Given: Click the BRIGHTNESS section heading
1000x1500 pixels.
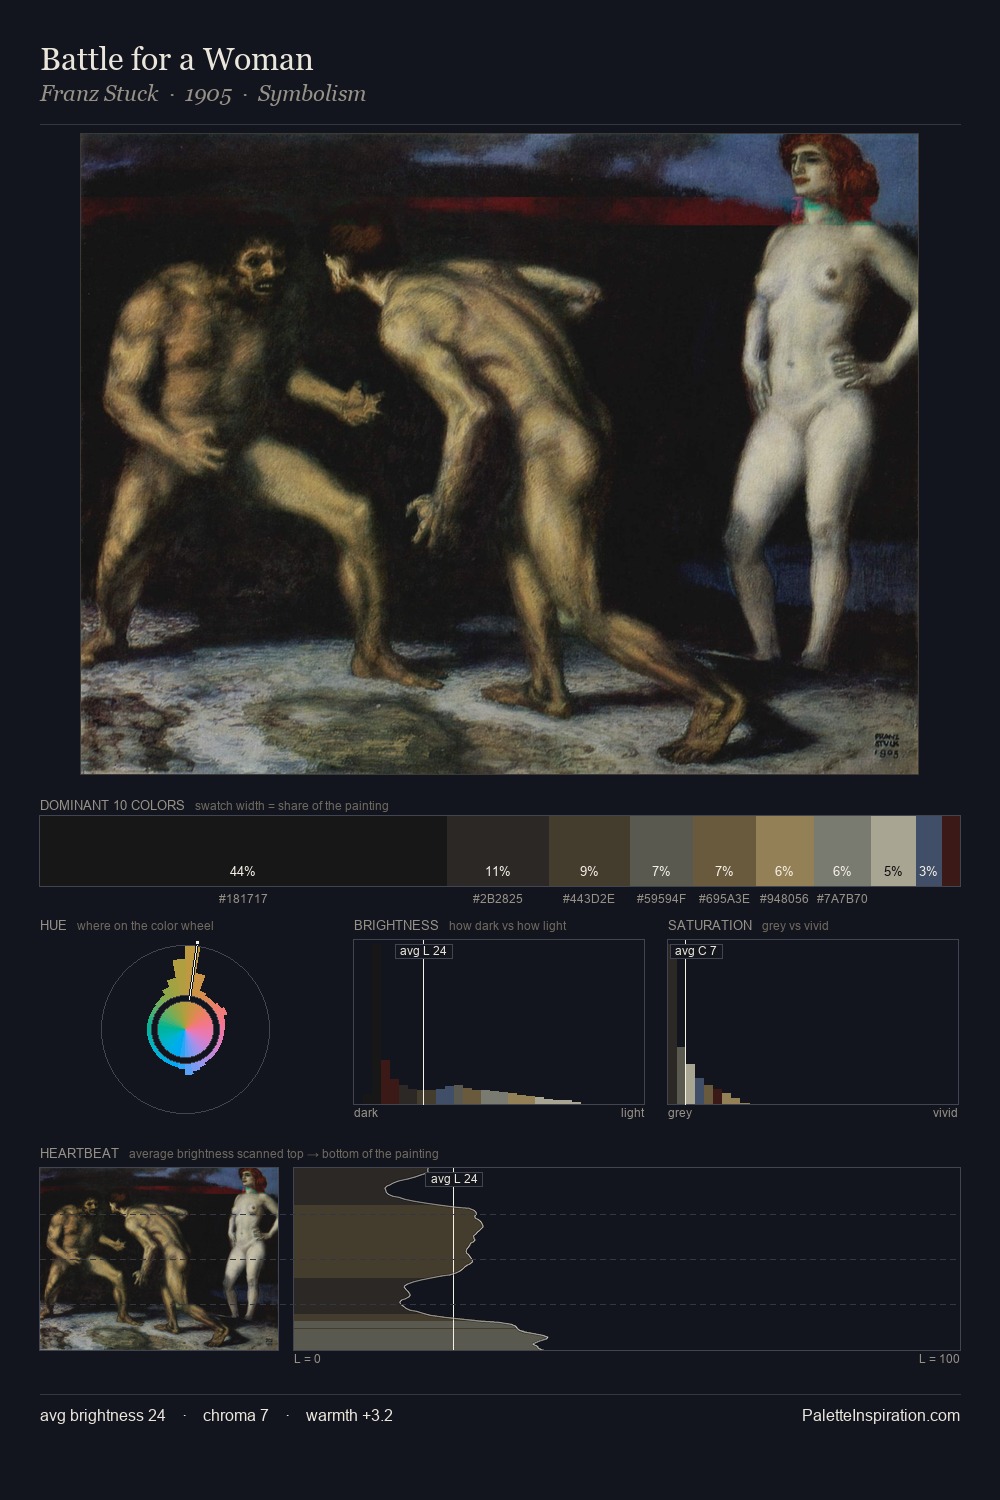Looking at the screenshot, I should click(x=396, y=925).
